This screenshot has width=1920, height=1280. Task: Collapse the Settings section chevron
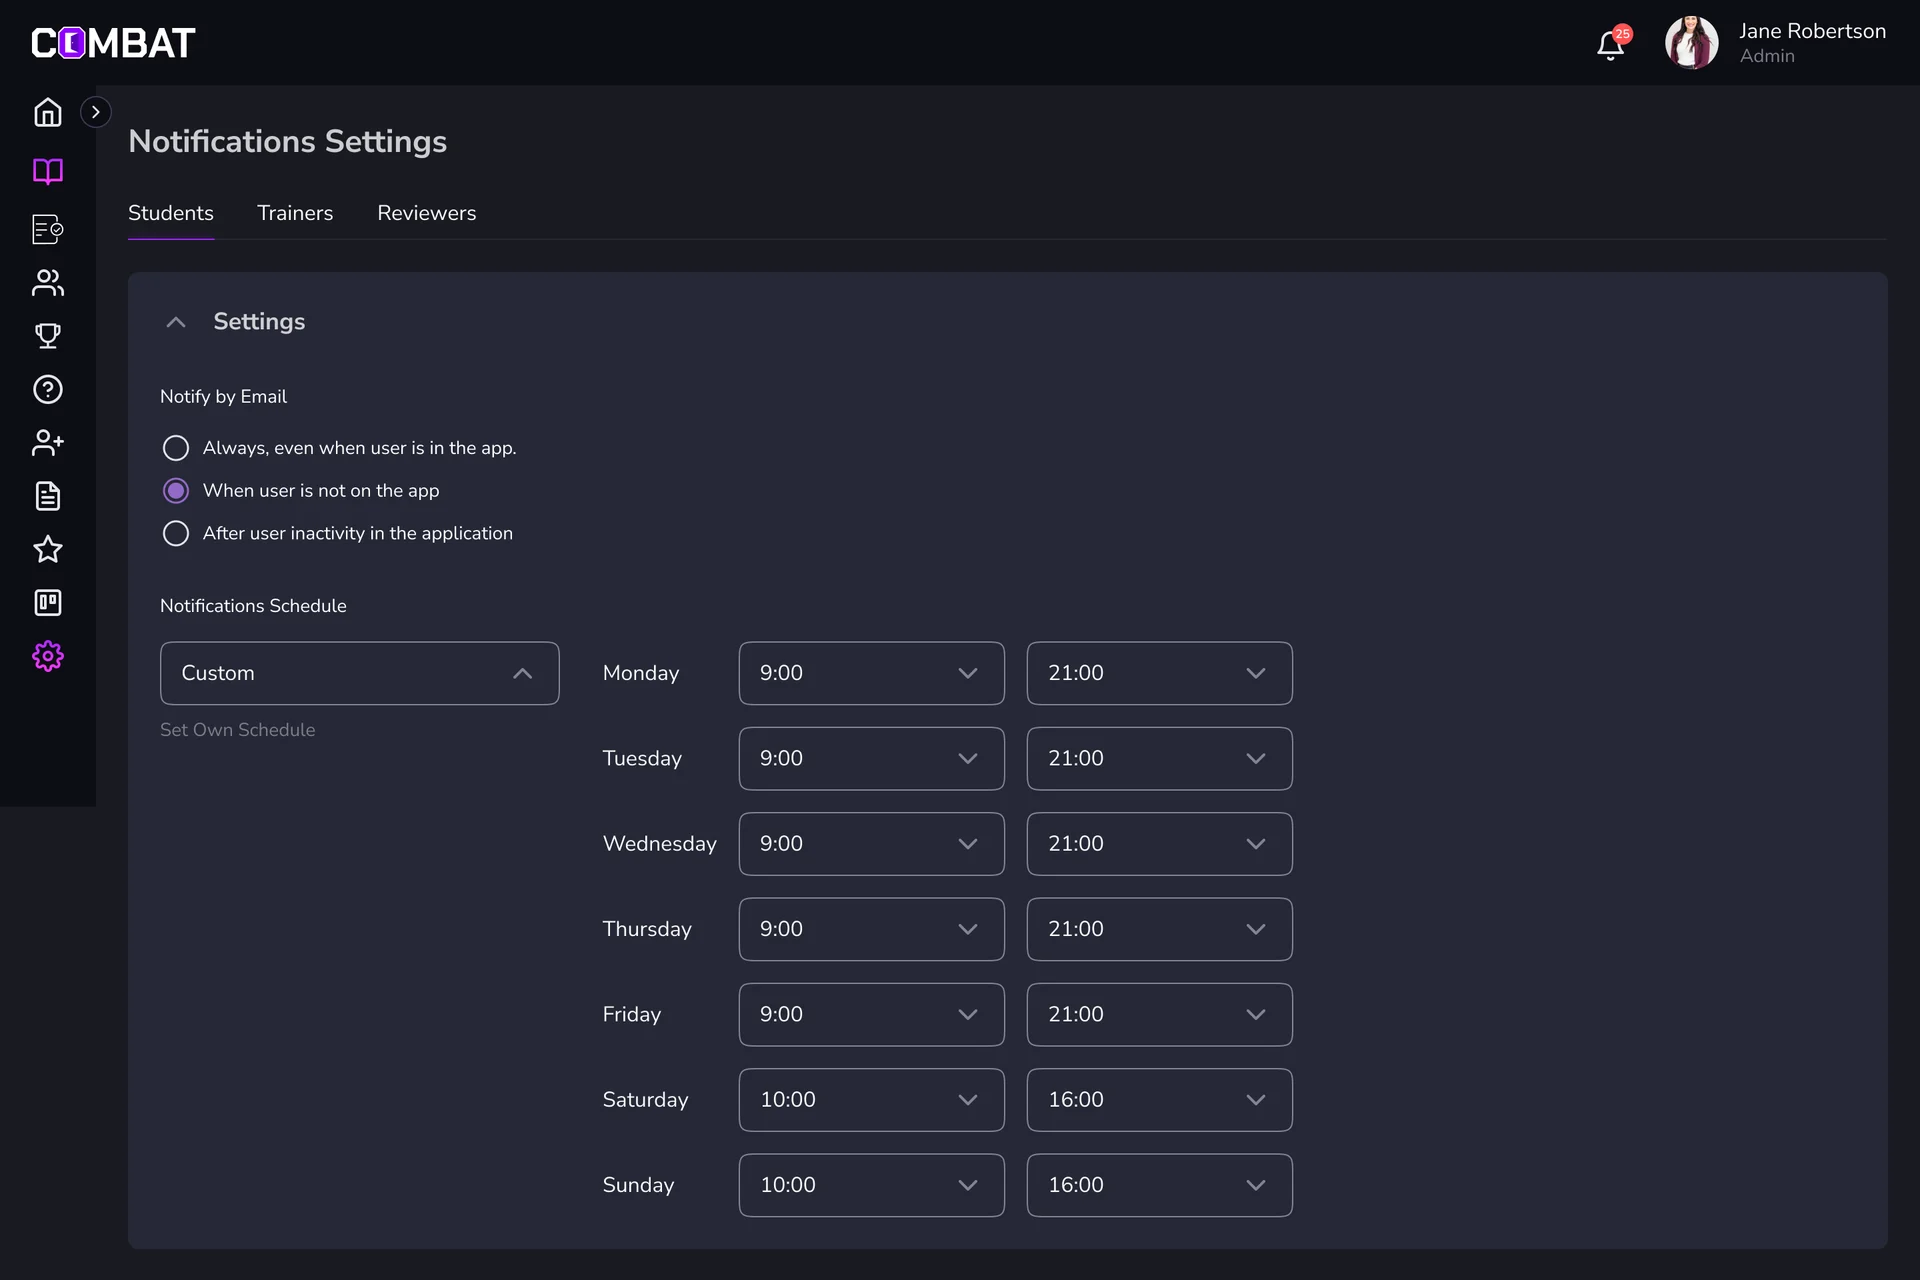tap(176, 322)
